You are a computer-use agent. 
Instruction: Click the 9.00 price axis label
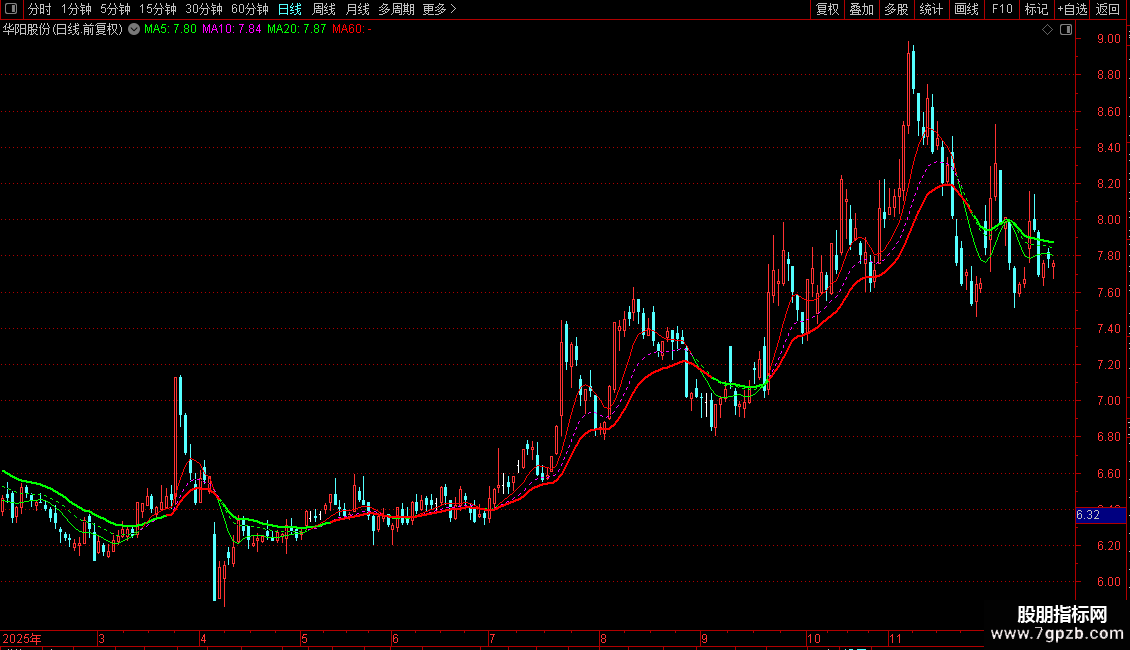tap(1108, 39)
